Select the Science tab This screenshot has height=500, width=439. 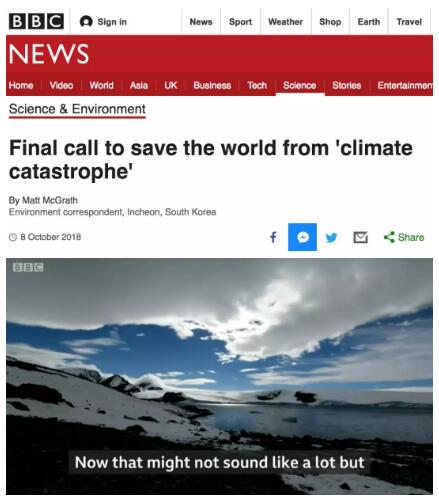300,85
